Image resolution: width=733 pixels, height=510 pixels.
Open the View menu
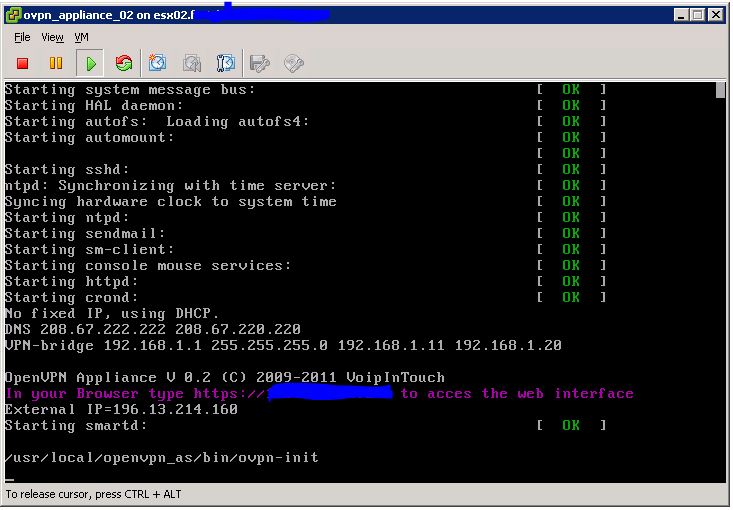pyautogui.click(x=53, y=37)
